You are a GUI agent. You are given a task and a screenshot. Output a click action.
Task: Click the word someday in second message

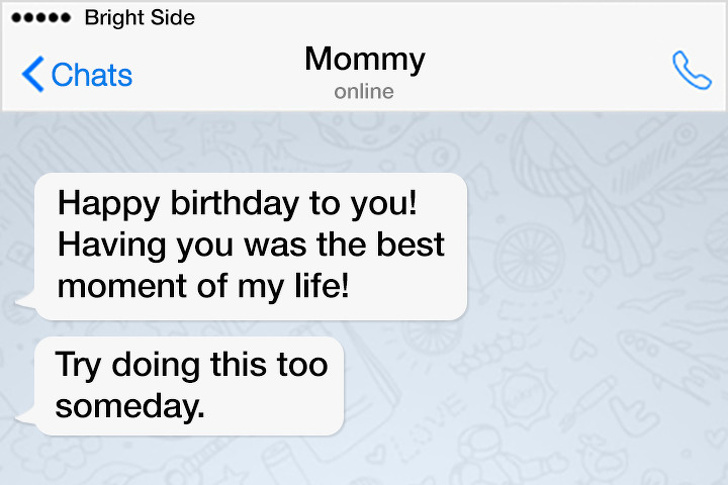[x=130, y=407]
